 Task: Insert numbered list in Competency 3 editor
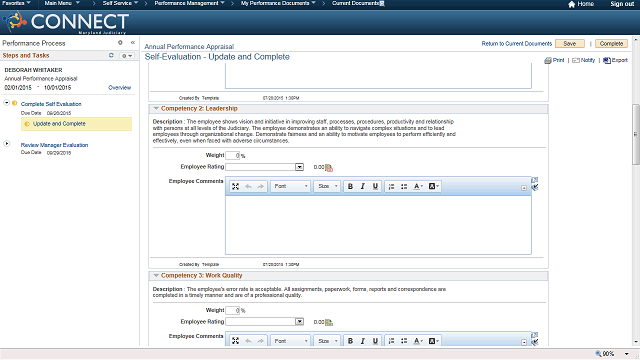pos(391,341)
